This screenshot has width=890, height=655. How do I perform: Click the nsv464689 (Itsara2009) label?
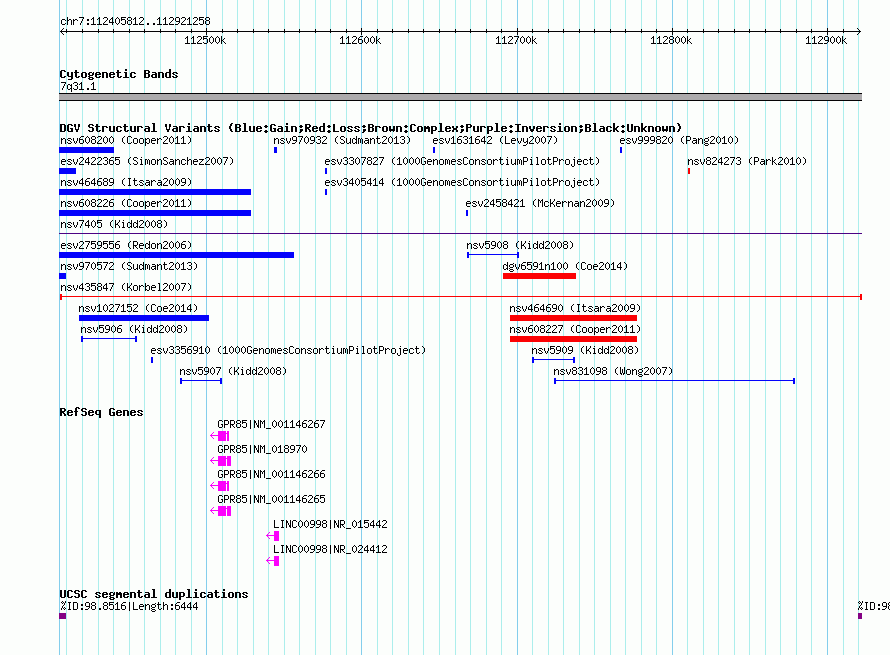pos(126,182)
